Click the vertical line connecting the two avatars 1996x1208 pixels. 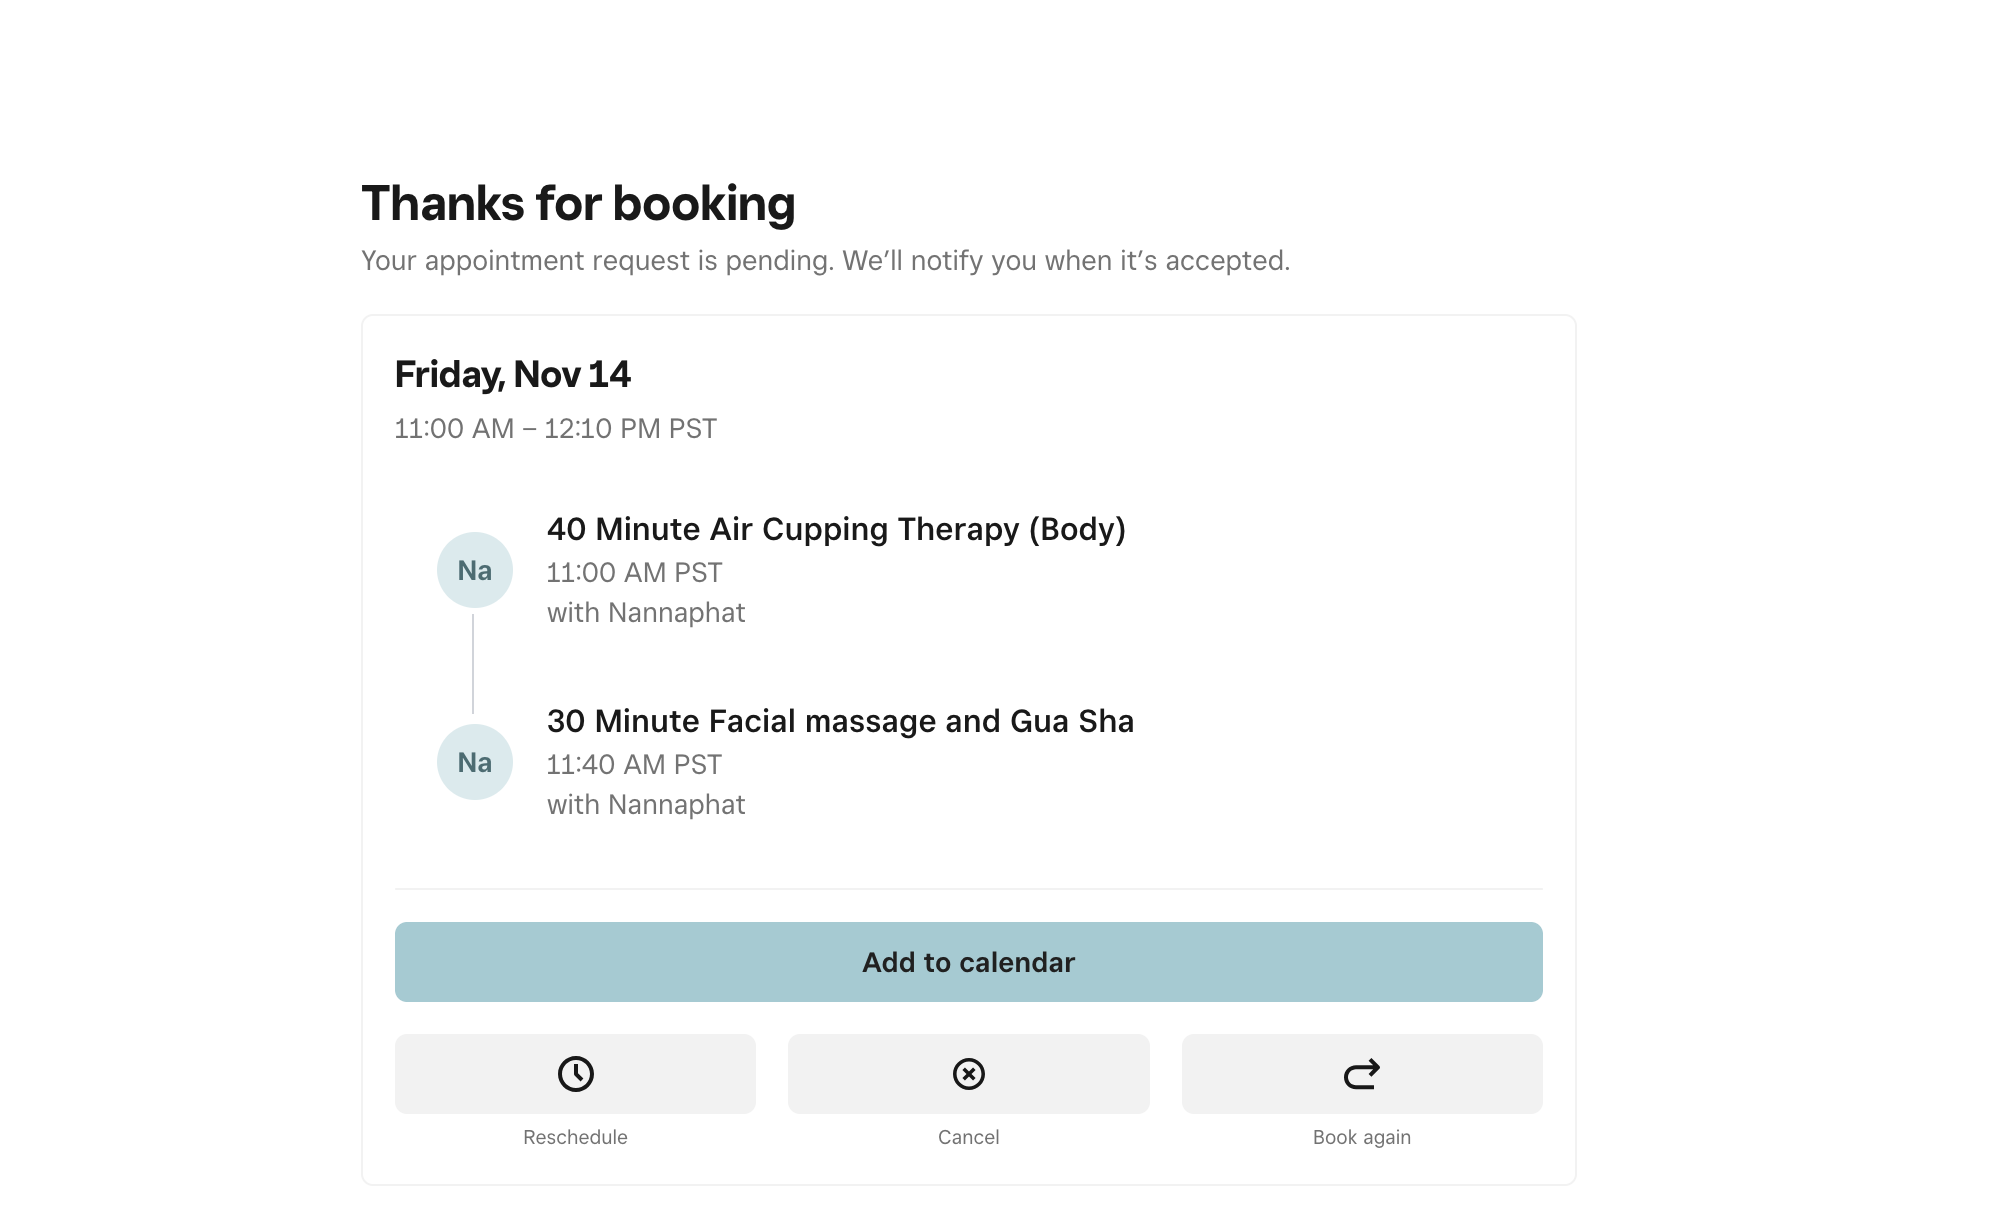coord(473,664)
